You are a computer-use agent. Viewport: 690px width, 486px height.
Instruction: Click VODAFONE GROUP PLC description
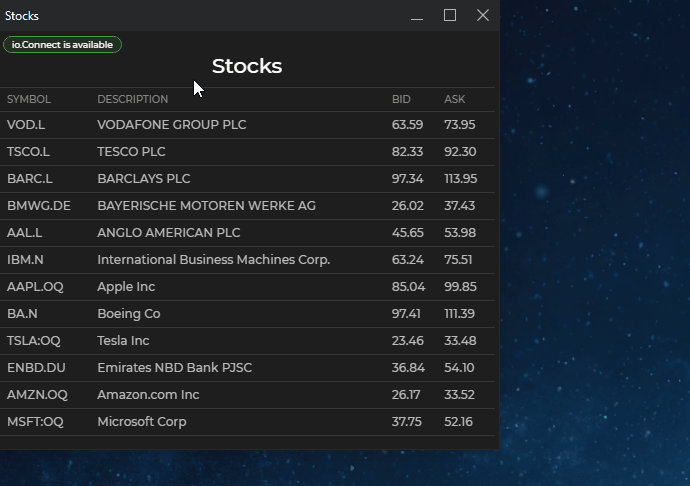[172, 125]
